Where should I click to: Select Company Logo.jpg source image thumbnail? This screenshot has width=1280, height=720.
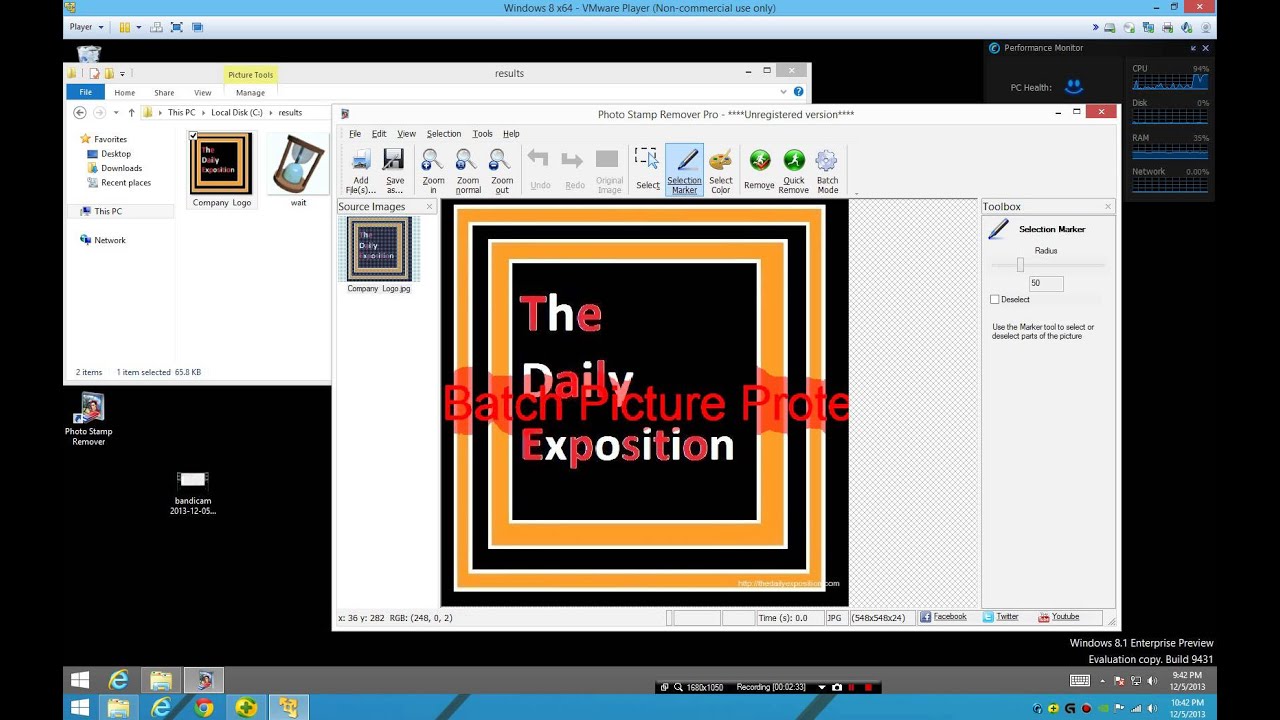coord(379,254)
